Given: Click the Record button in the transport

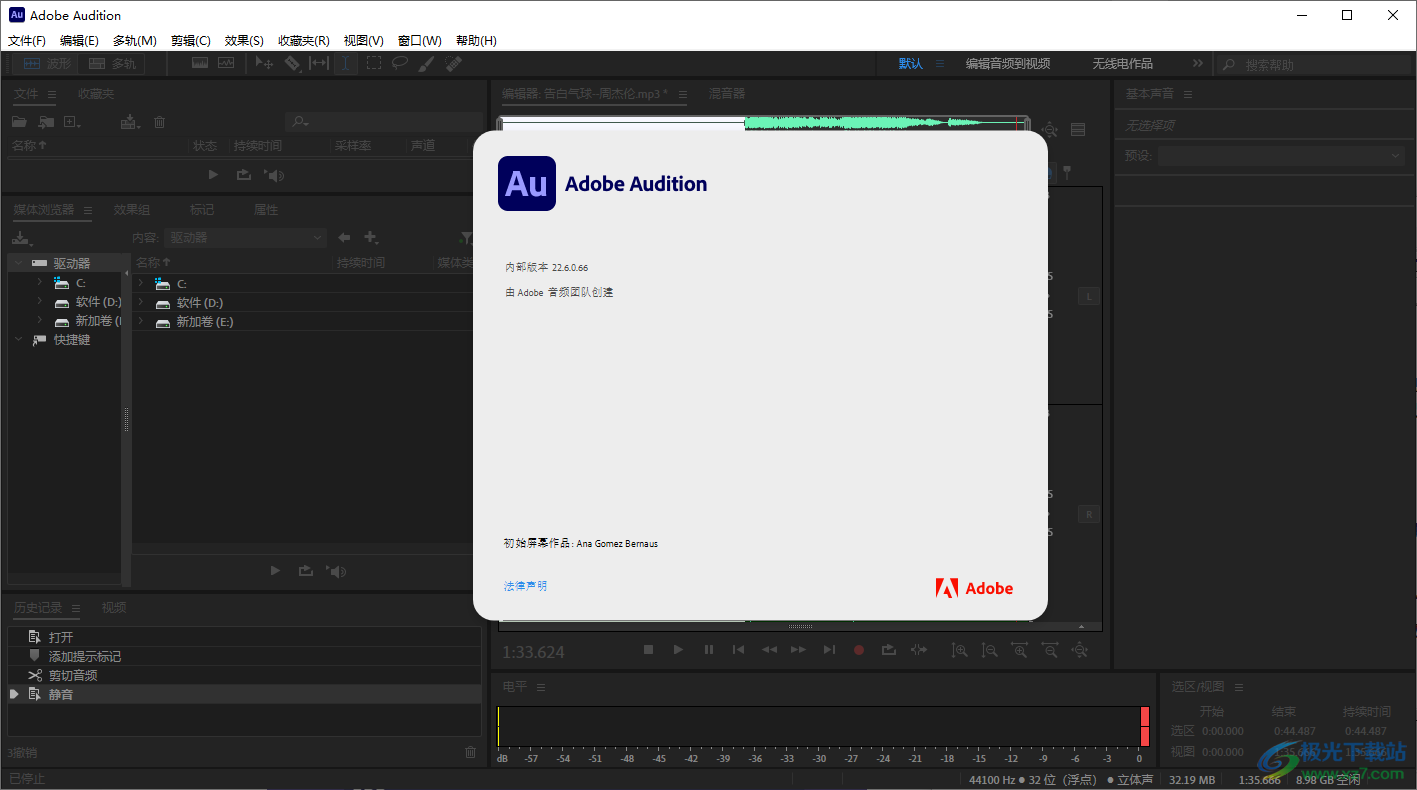Looking at the screenshot, I should tap(859, 649).
